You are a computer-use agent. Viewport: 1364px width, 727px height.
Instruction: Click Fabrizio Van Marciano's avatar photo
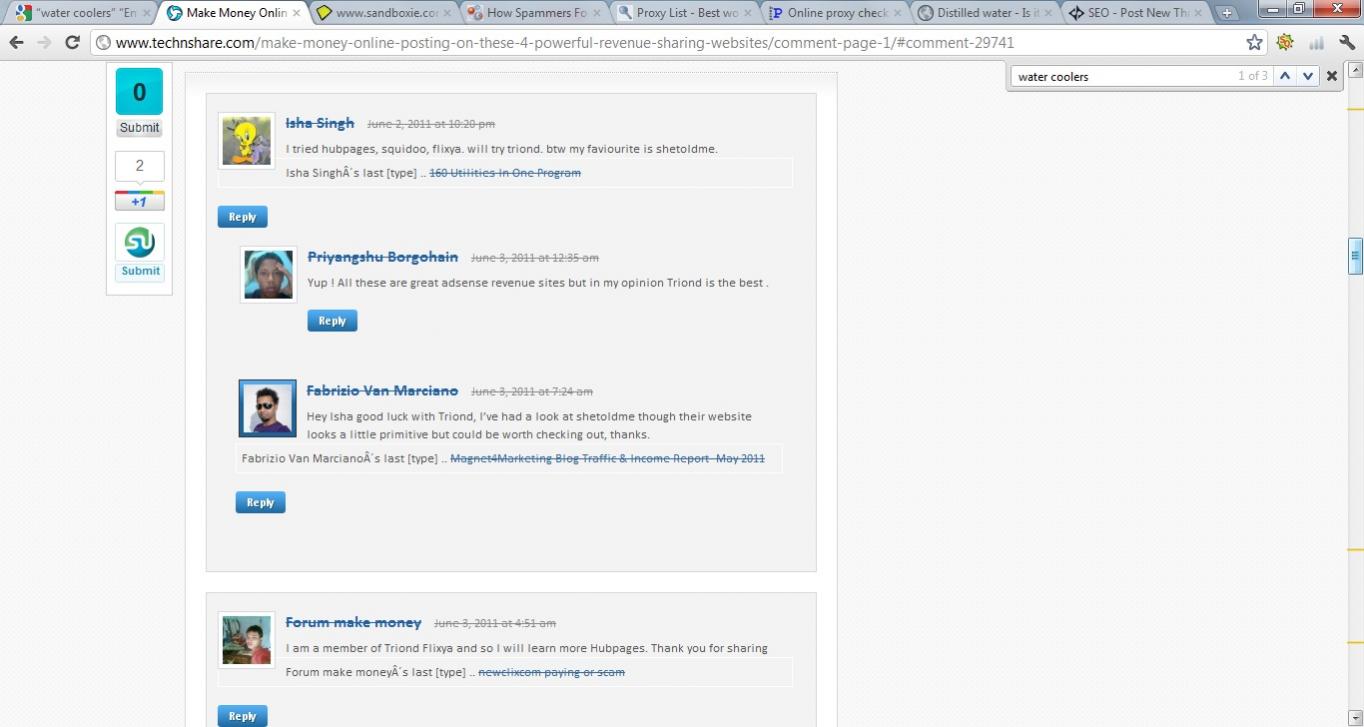[267, 408]
